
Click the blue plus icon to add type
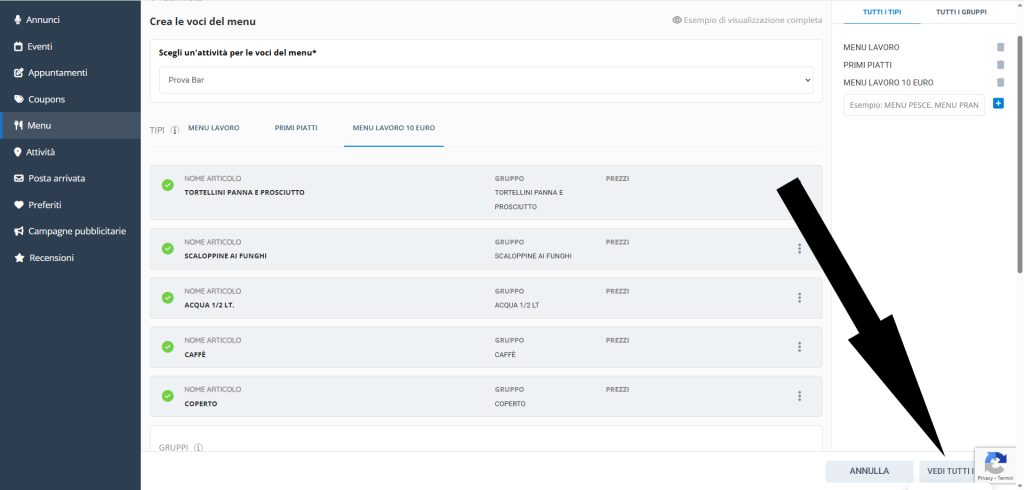click(x=998, y=104)
